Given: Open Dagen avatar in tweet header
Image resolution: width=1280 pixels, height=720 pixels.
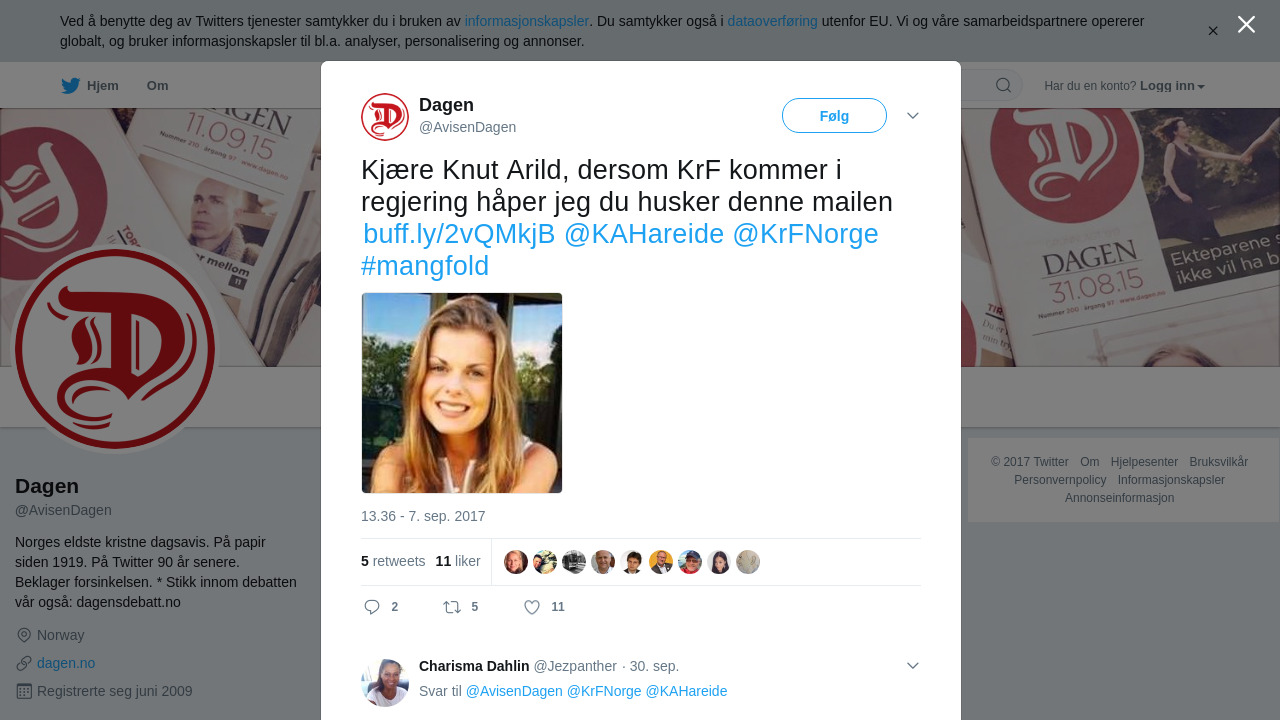Looking at the screenshot, I should click(x=385, y=117).
